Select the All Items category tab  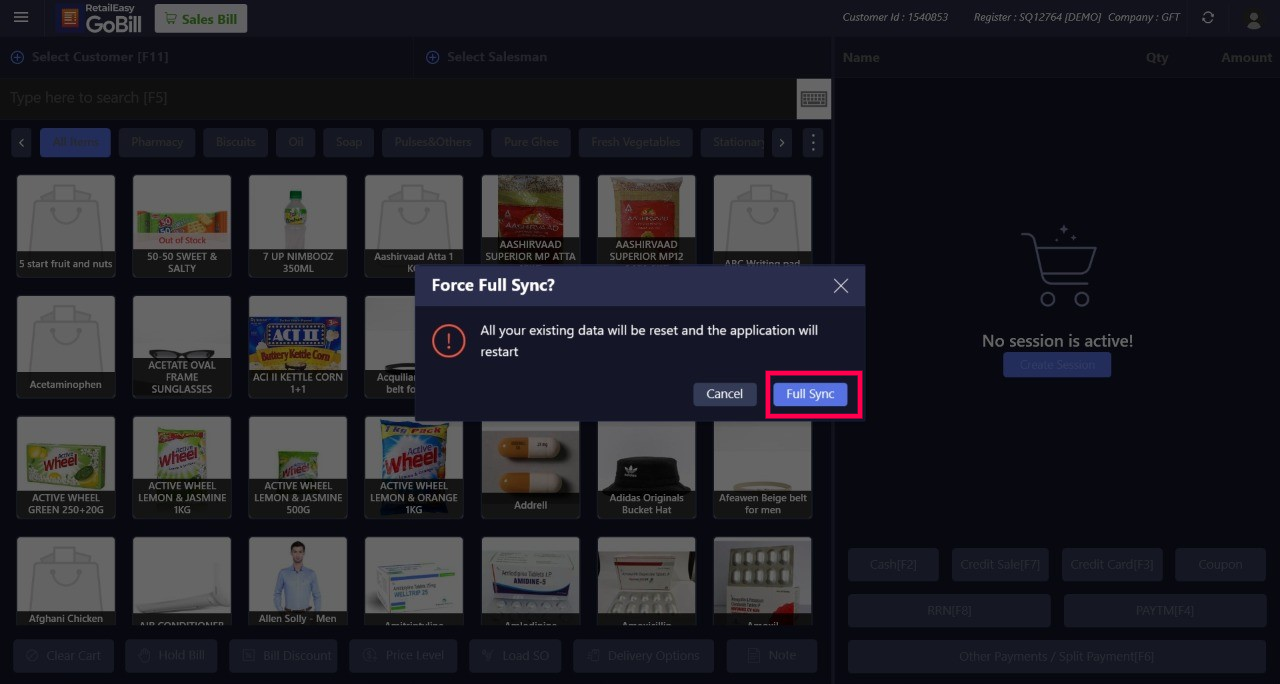tap(75, 142)
